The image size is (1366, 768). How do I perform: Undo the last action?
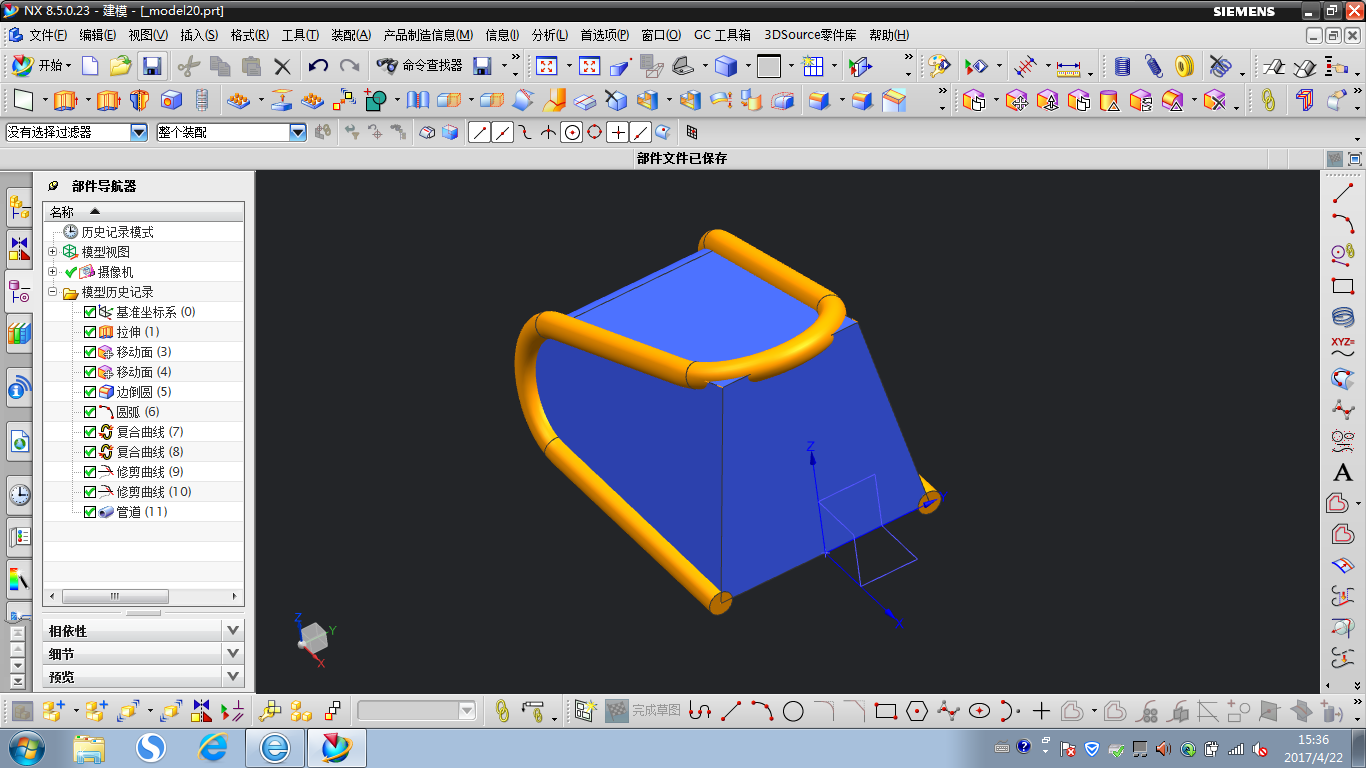point(318,66)
